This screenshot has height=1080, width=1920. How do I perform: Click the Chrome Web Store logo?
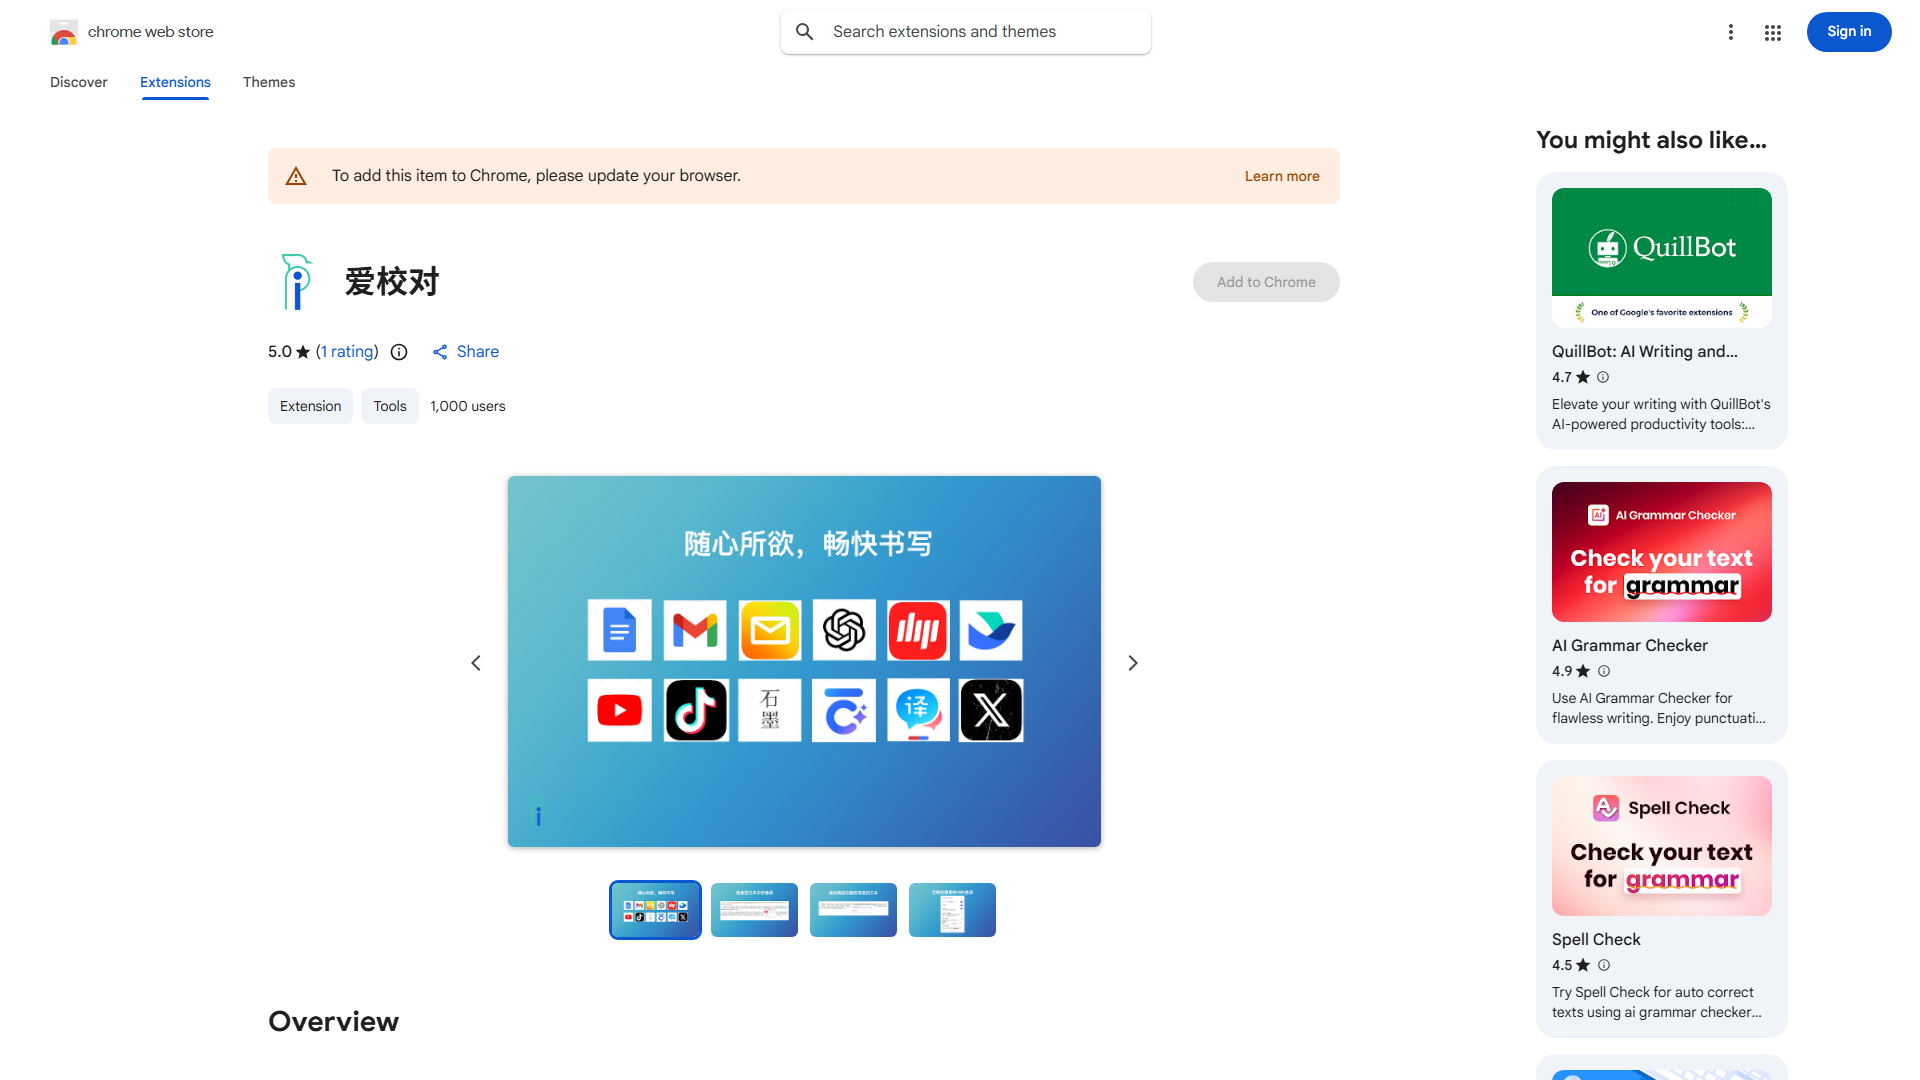(64, 32)
